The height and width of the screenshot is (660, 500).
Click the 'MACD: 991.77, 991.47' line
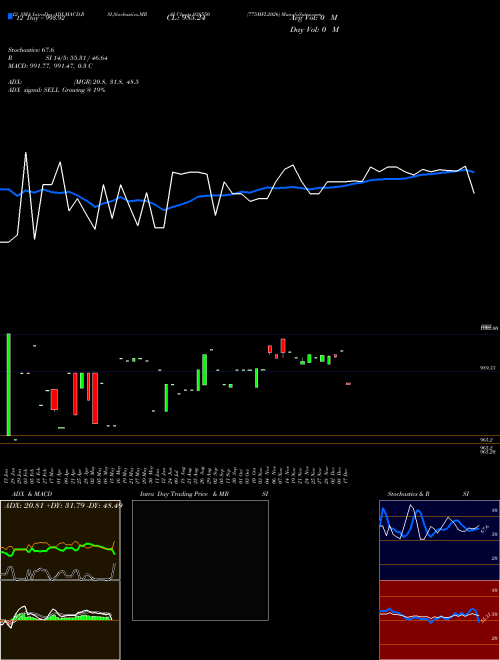(51, 66)
